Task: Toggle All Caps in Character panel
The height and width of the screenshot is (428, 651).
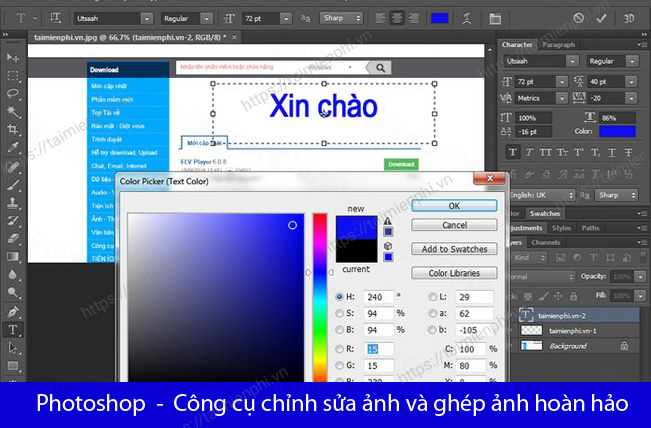Action: 546,152
